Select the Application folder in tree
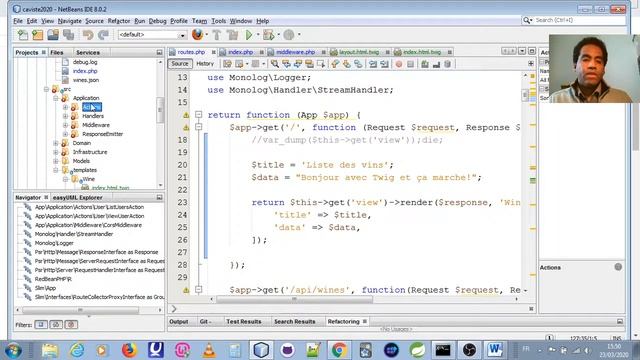 [x=86, y=98]
